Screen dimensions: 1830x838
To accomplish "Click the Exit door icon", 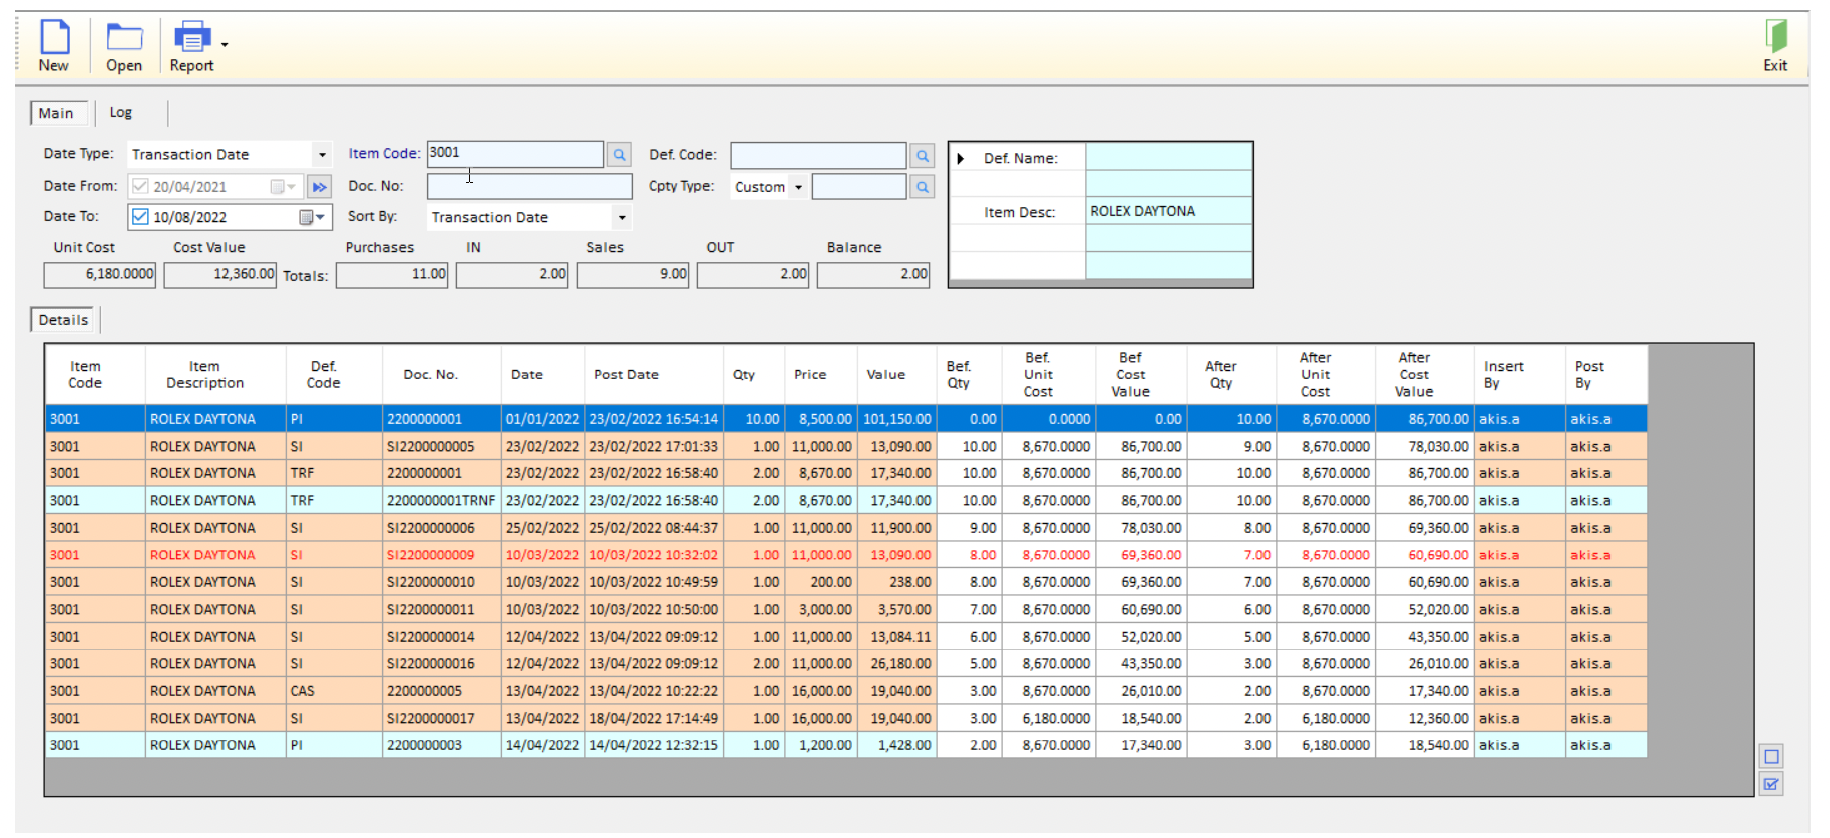I will (1775, 37).
